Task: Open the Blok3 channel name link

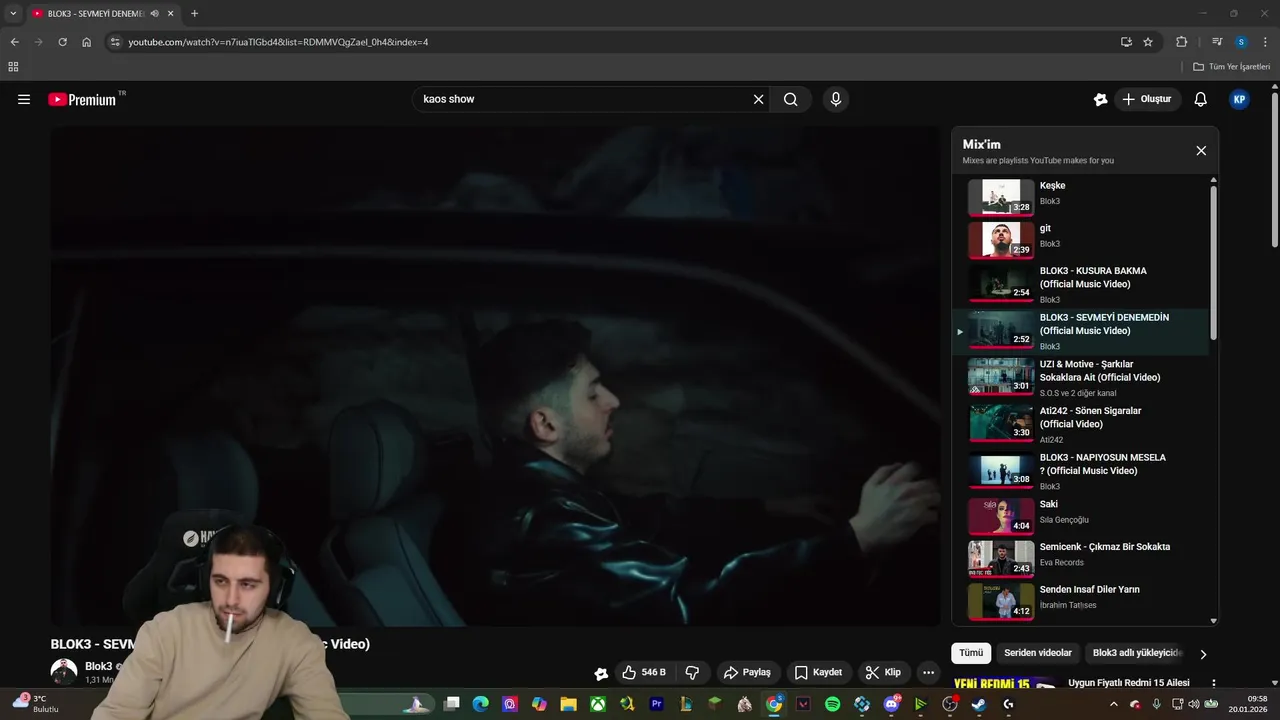Action: (x=99, y=666)
